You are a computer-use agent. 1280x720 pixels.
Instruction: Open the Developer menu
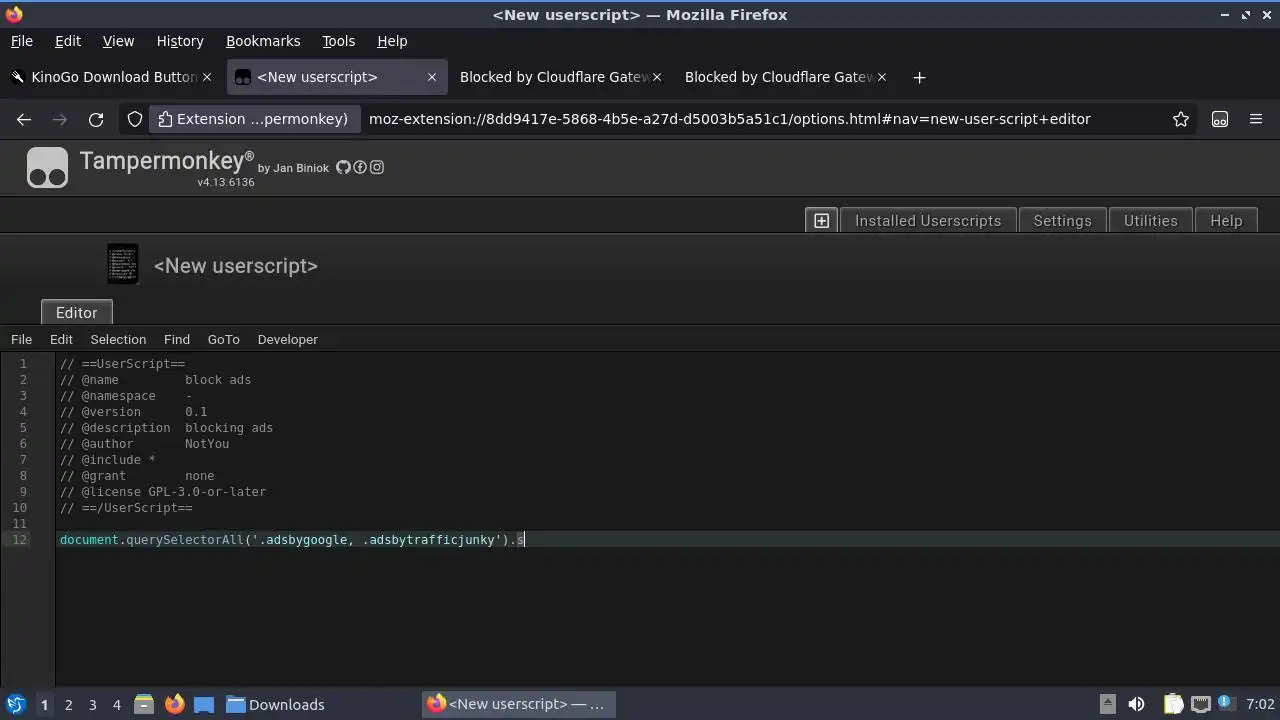point(287,339)
